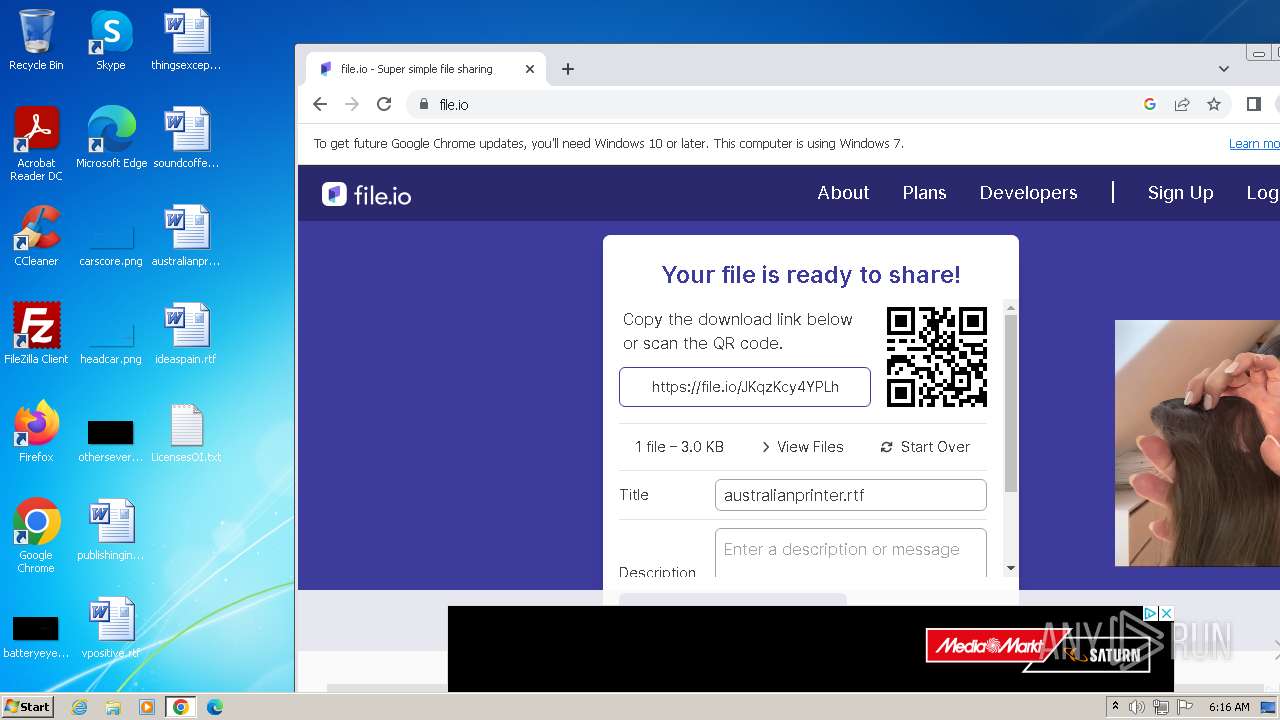Open Chrome side panel
The image size is (1280, 720).
1254,104
